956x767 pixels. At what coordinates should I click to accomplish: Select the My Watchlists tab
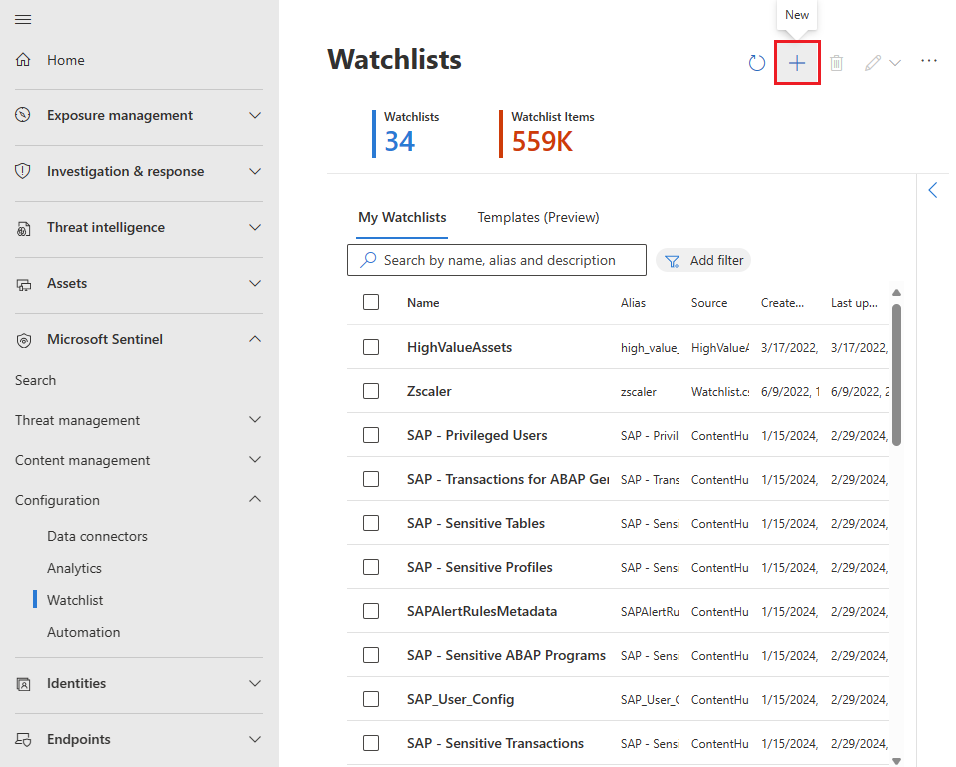pyautogui.click(x=402, y=217)
